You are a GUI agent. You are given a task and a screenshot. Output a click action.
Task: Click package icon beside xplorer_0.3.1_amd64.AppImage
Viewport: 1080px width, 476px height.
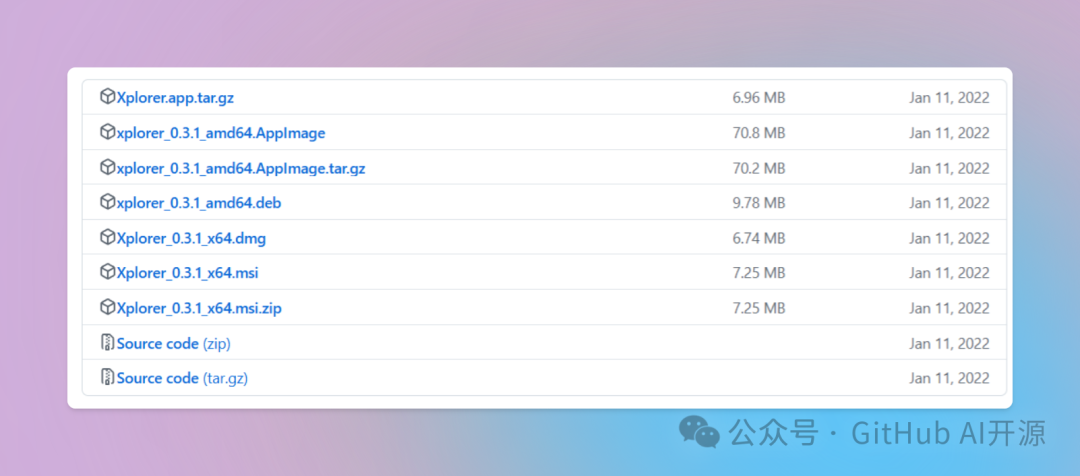[107, 132]
